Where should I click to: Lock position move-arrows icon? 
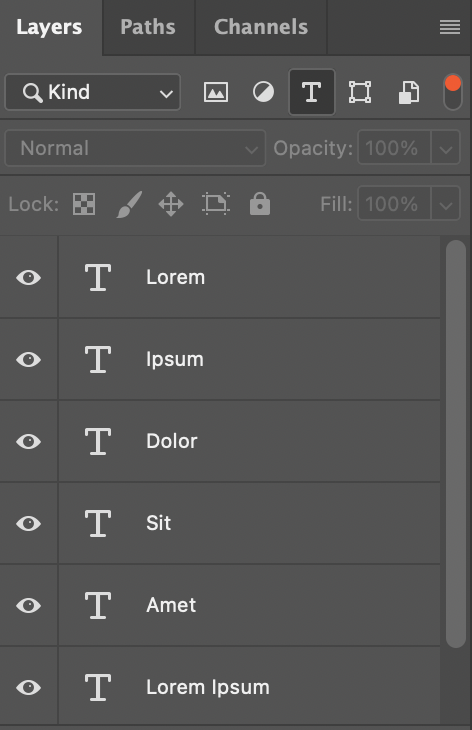[x=171, y=204]
